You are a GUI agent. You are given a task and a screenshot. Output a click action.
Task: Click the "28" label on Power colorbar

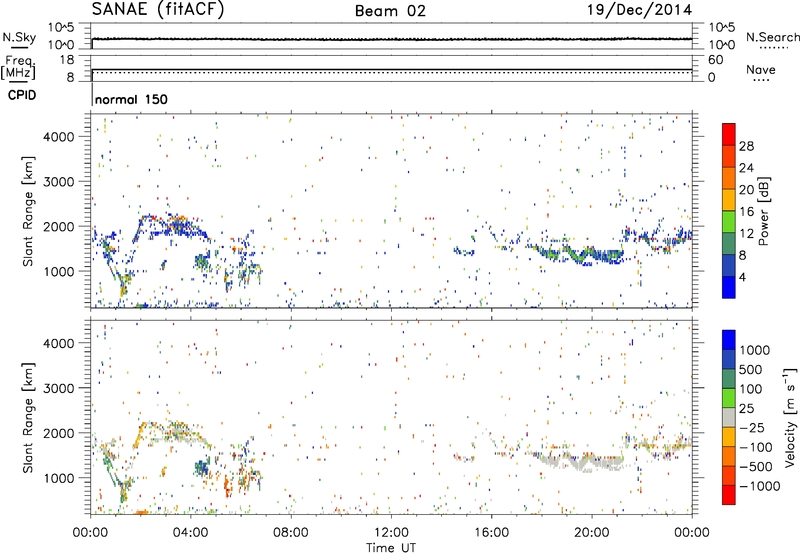[x=746, y=146]
